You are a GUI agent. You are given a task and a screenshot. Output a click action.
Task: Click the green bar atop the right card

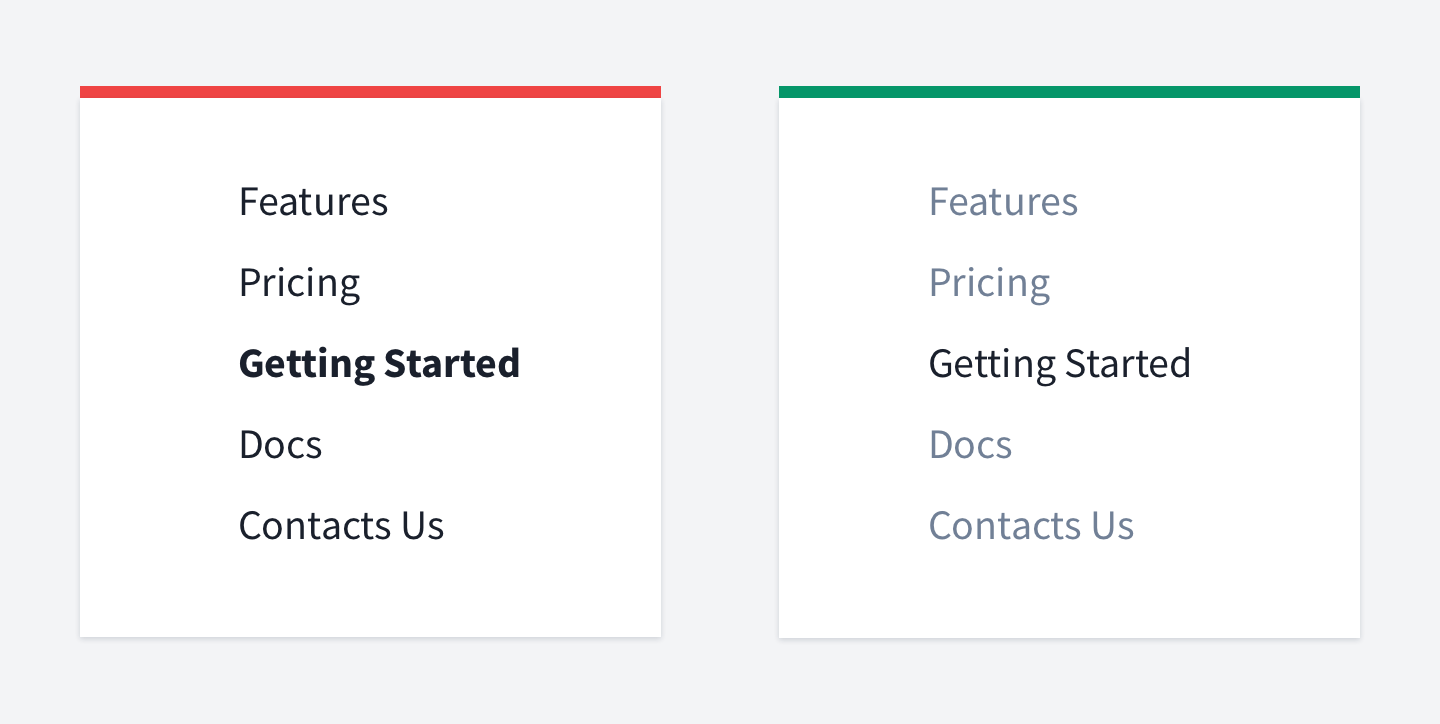[1069, 92]
